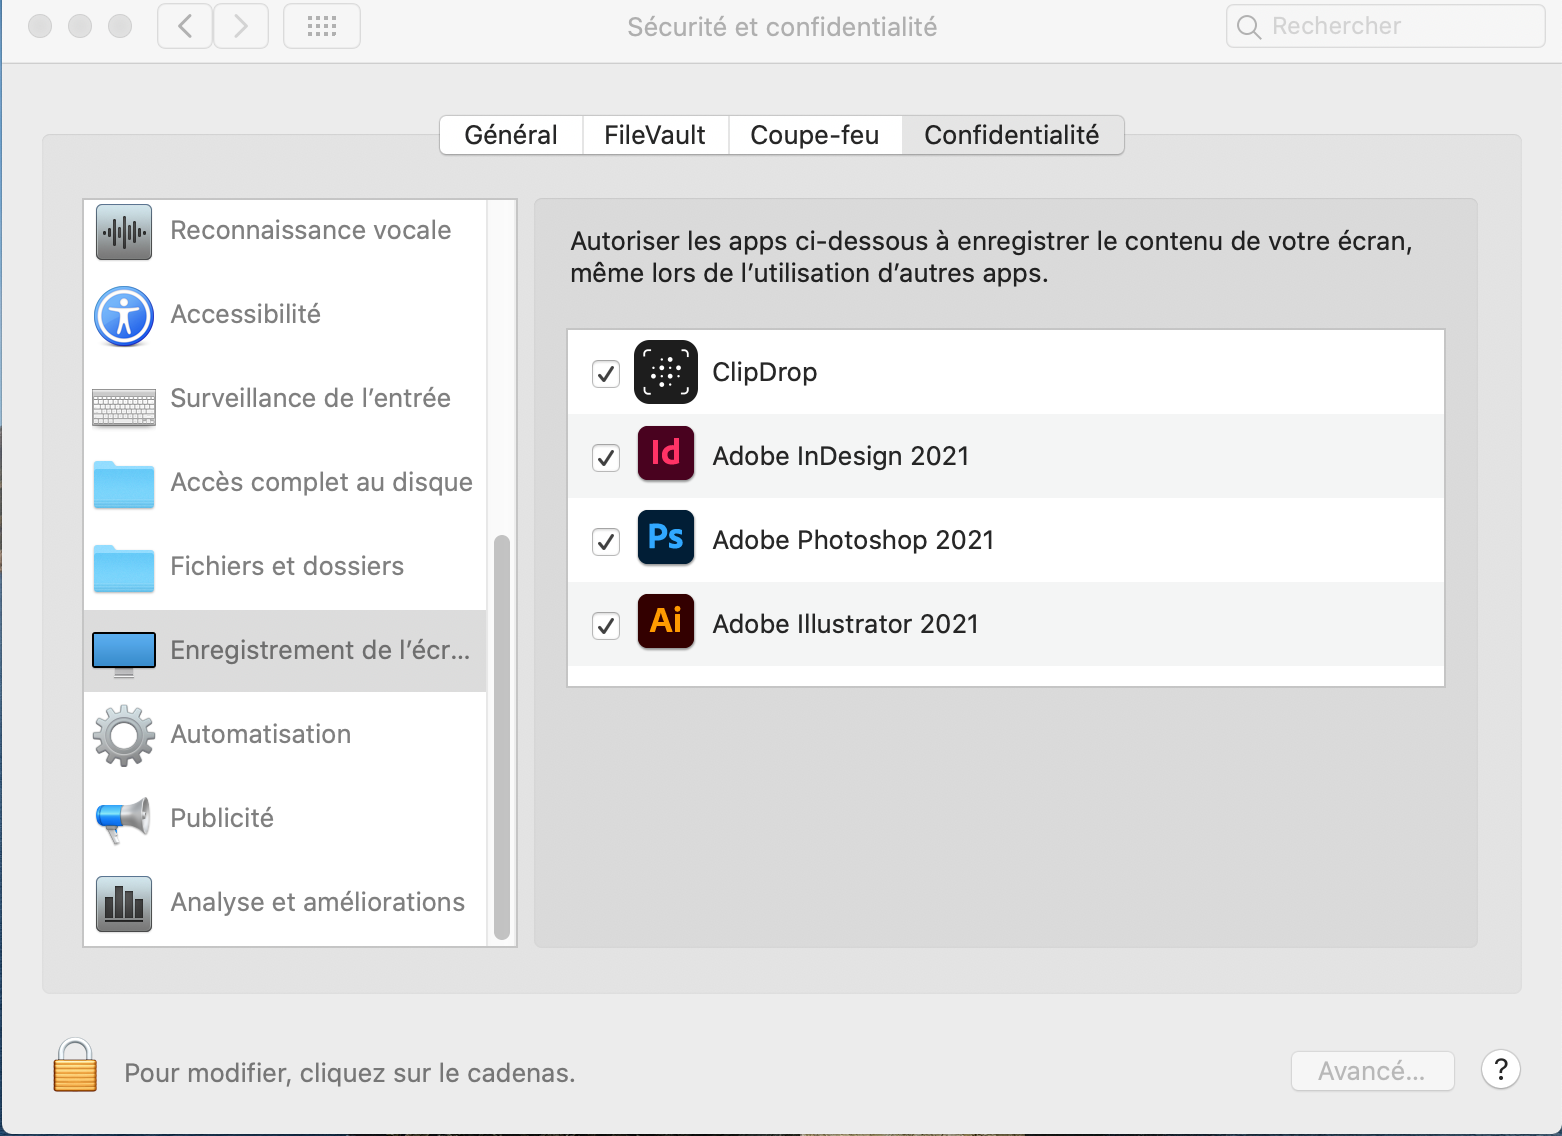
Task: Go back with the left chevron button
Action: point(185,26)
